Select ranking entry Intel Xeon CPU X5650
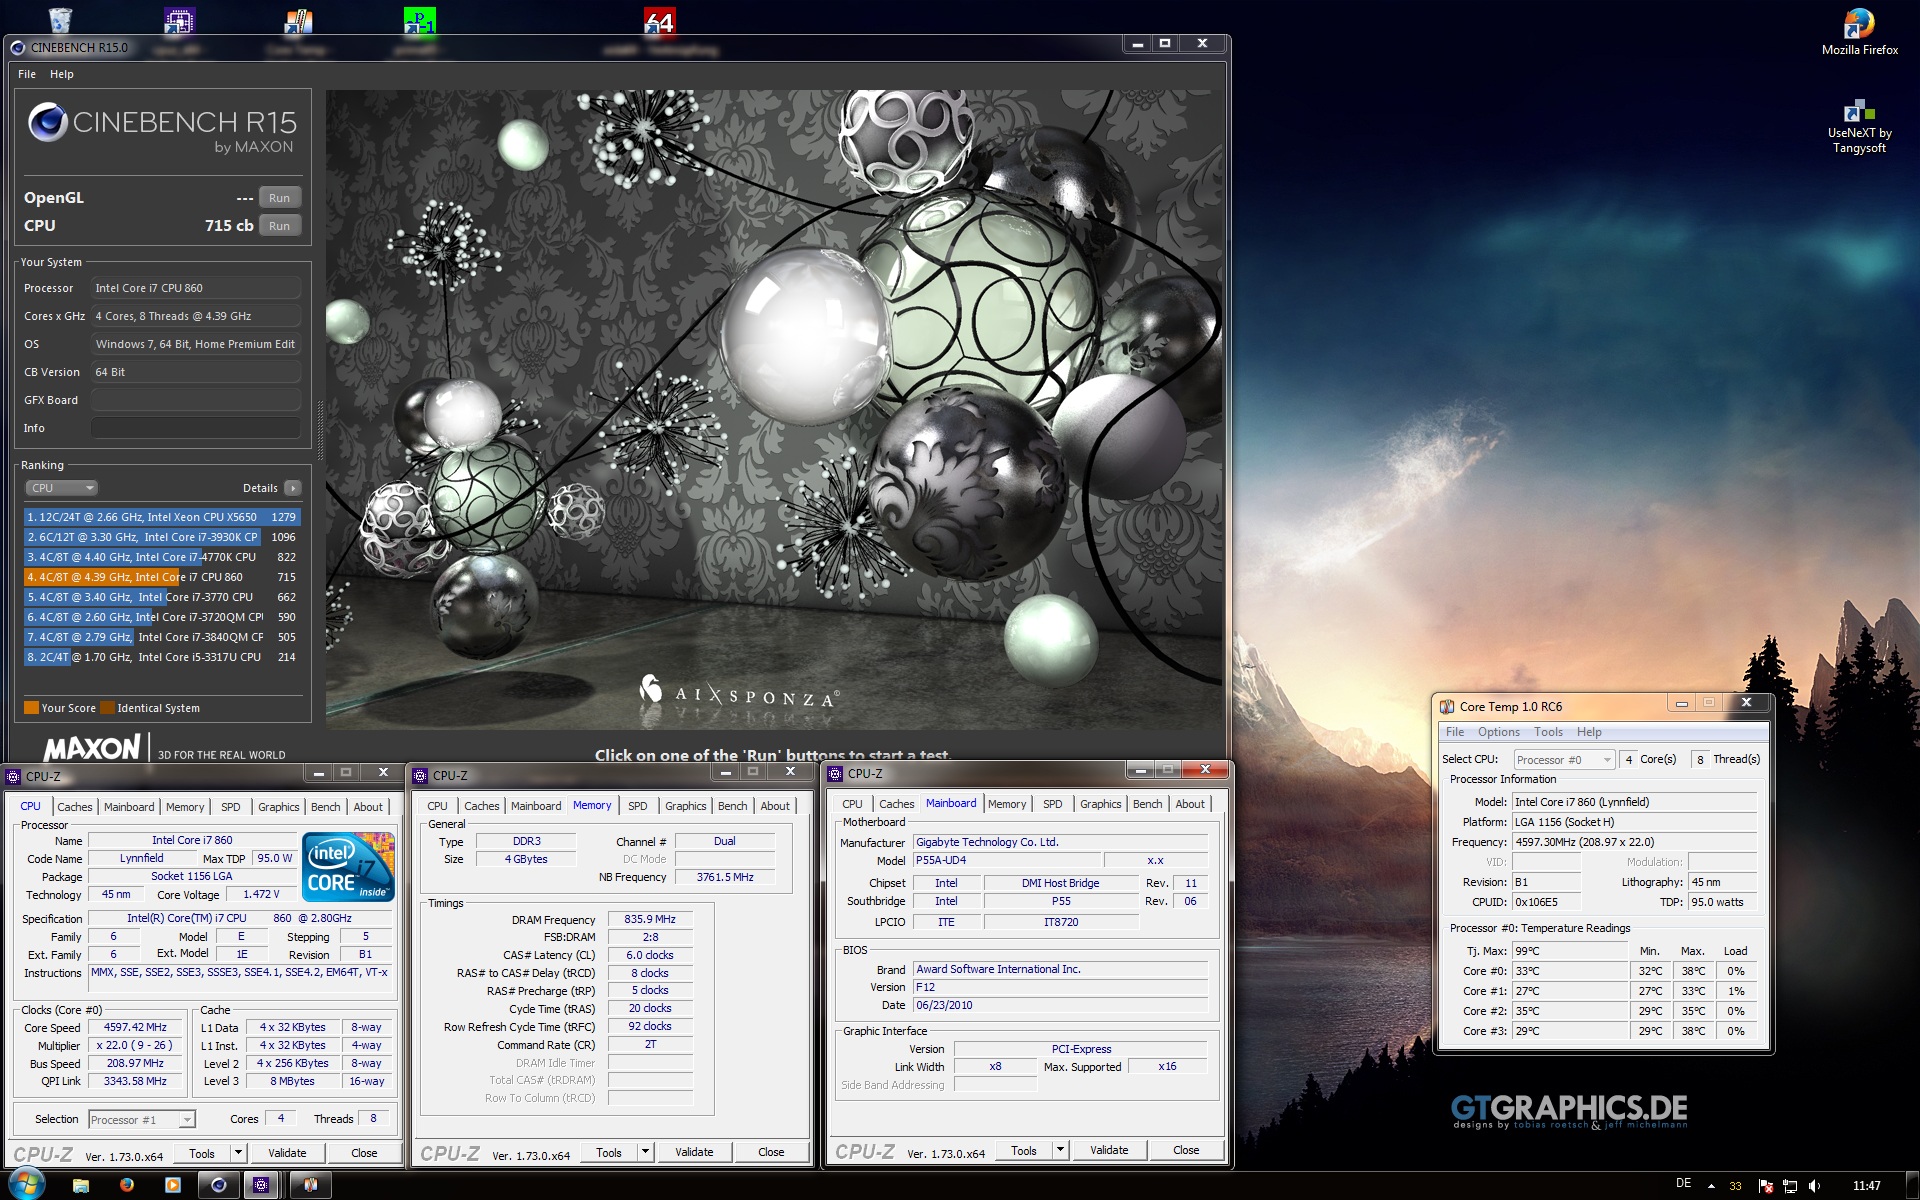Screen dimensions: 1920x1200 pos(162,517)
